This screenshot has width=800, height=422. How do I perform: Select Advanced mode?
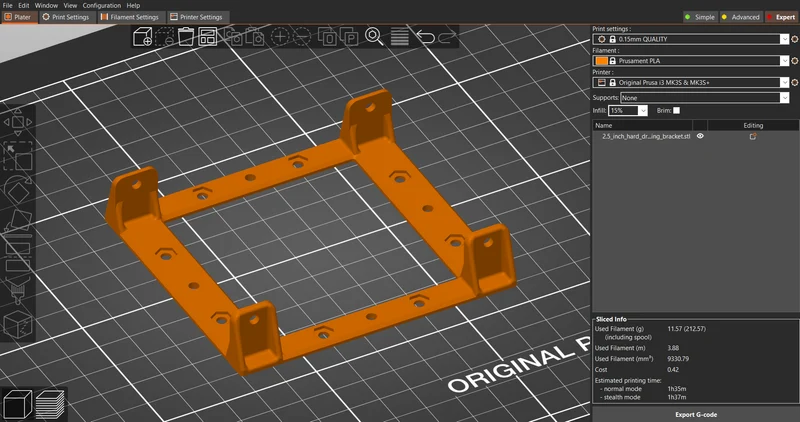pyautogui.click(x=741, y=17)
